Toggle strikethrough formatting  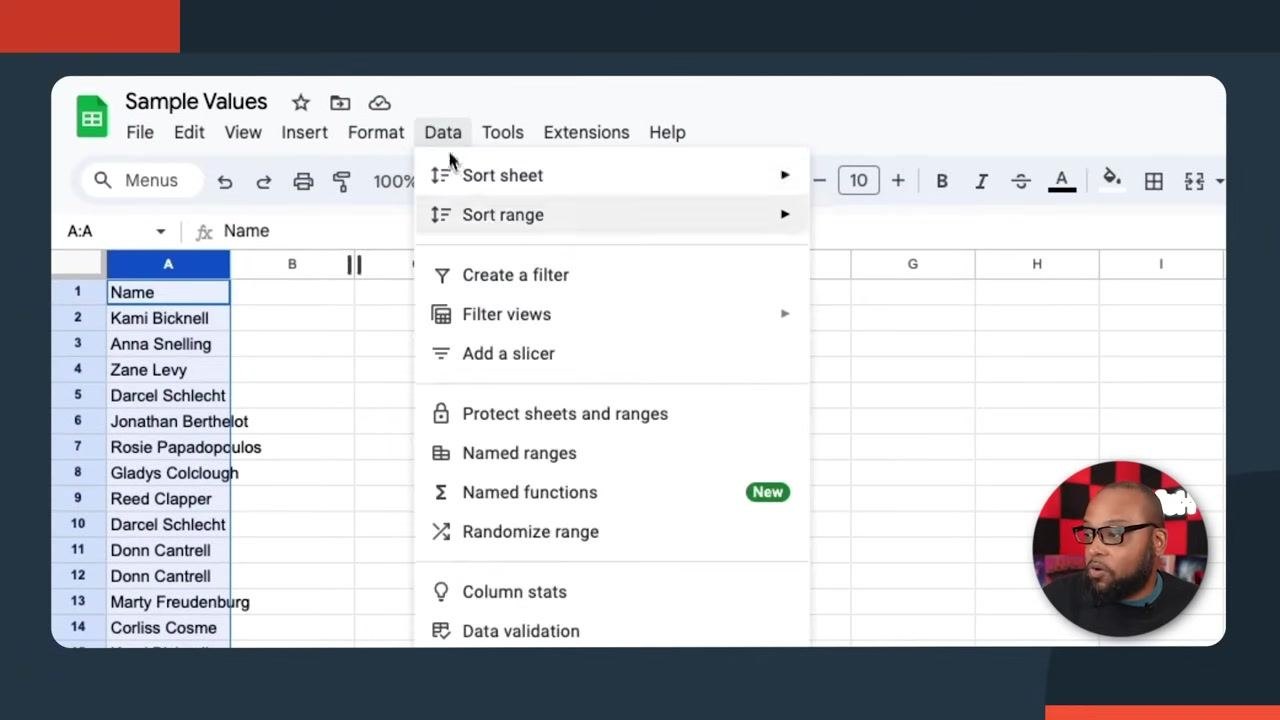tap(1021, 181)
